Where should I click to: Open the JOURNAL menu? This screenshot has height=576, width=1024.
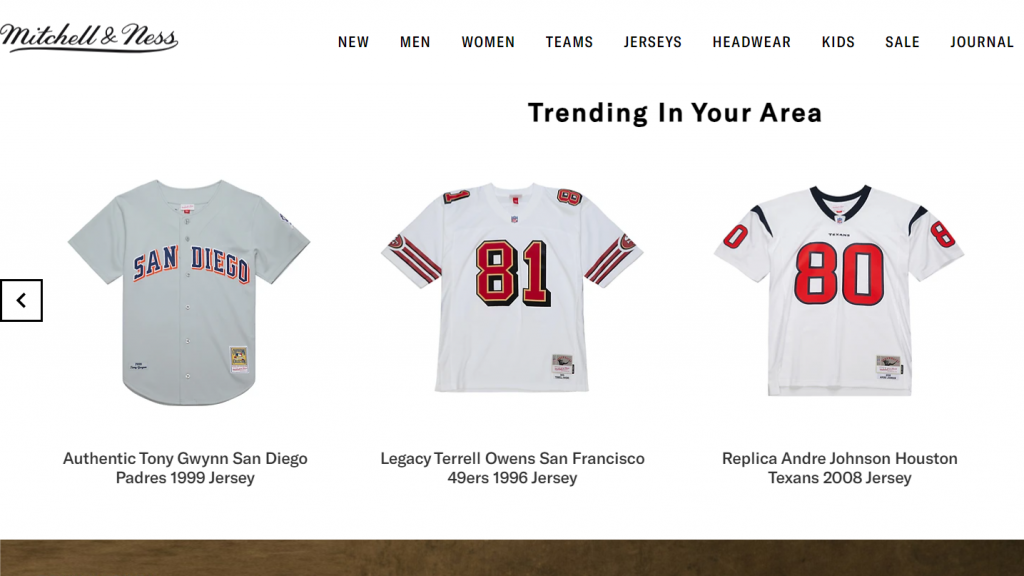tap(982, 42)
